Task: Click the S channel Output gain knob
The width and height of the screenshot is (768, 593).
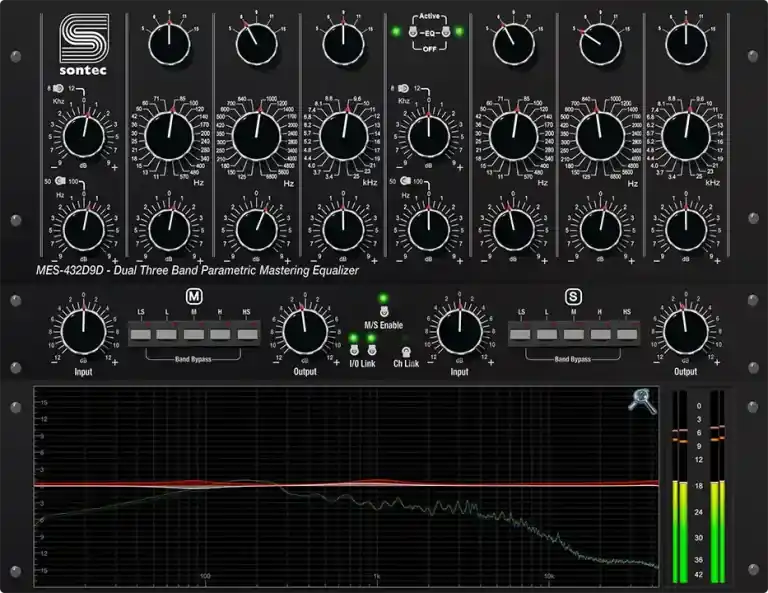Action: tap(685, 332)
